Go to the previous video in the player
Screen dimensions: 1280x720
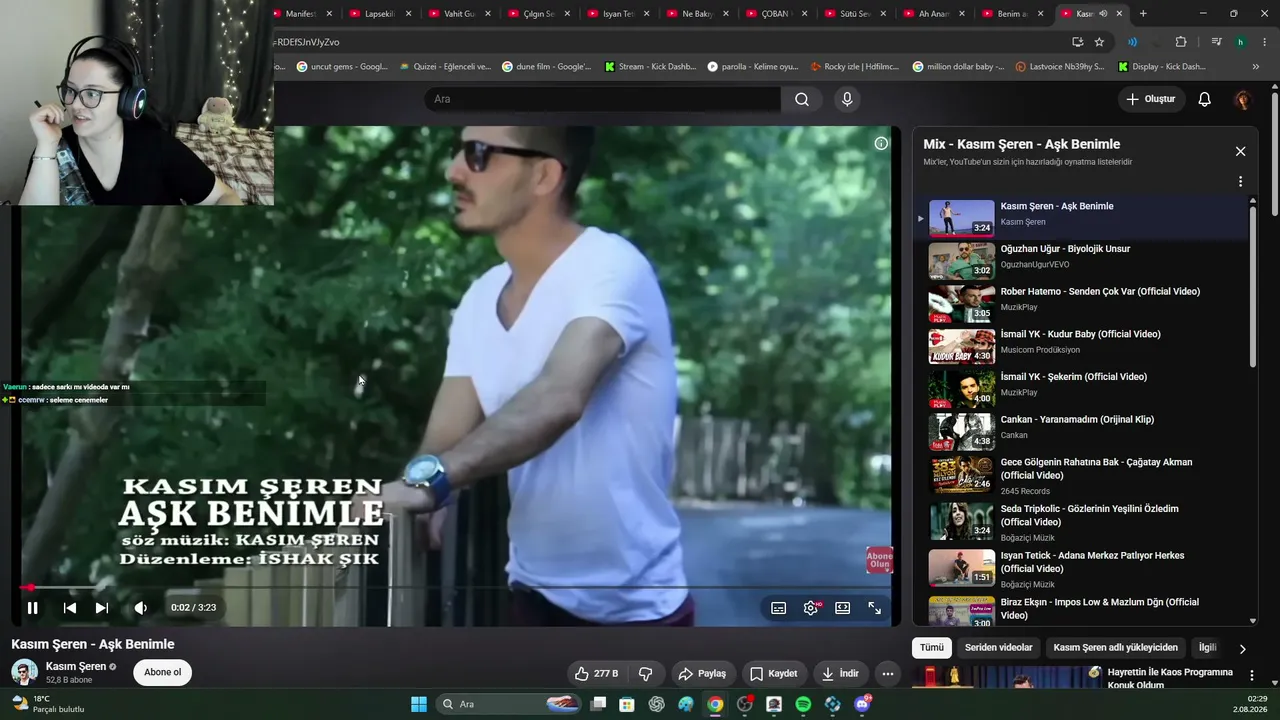[x=70, y=608]
